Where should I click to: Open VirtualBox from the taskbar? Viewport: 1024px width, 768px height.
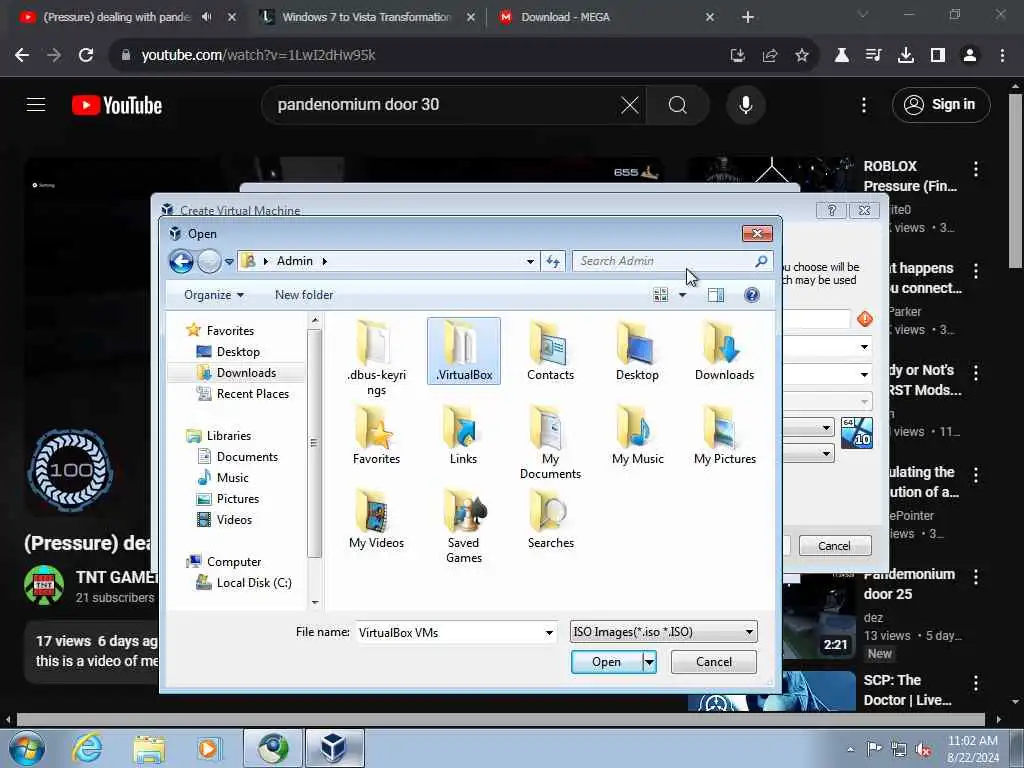click(x=333, y=748)
